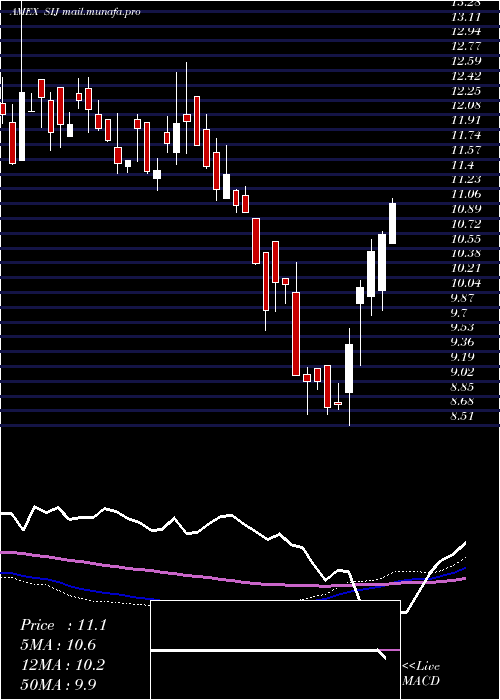
Task: Click the 11.91 price axis label
Action: coord(466,121)
